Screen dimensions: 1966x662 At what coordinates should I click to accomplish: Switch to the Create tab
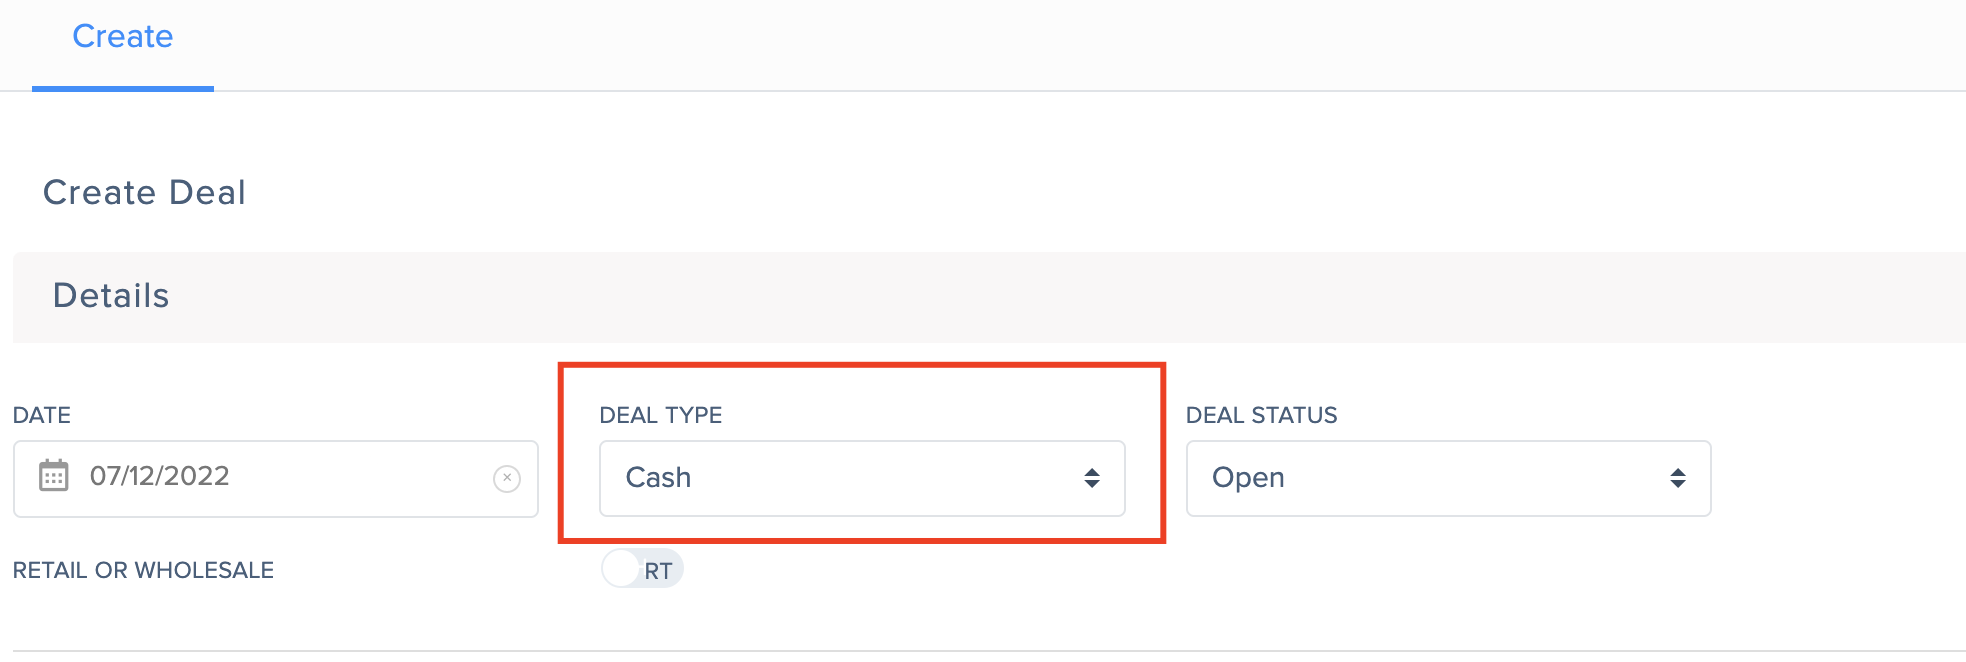click(x=123, y=37)
